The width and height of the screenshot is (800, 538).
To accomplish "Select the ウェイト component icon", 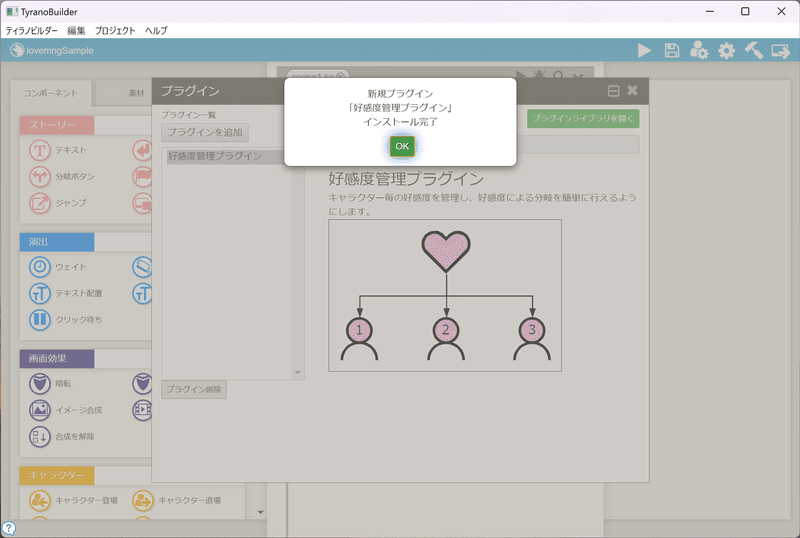I will [39, 267].
